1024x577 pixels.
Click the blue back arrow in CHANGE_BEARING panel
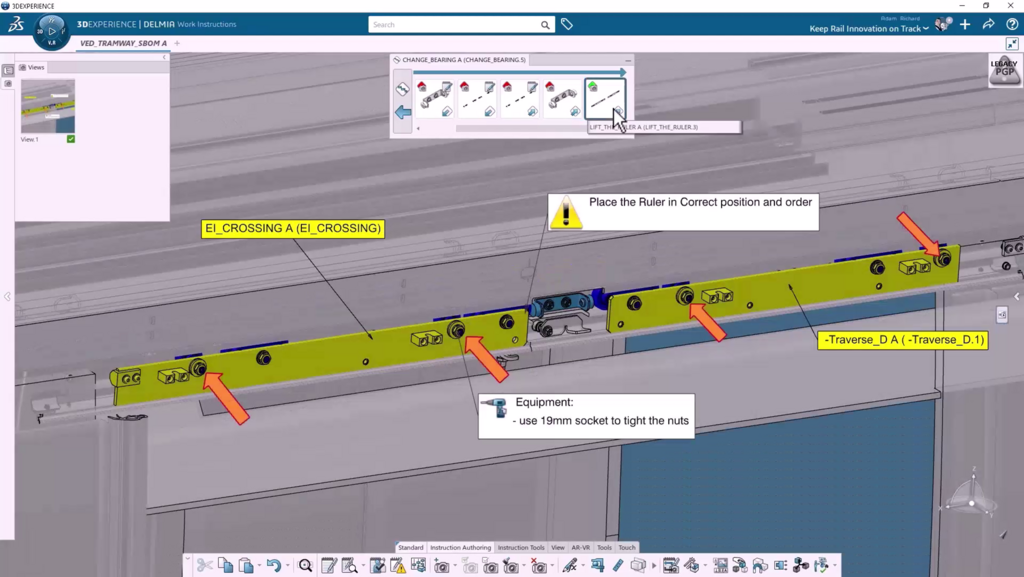403,113
